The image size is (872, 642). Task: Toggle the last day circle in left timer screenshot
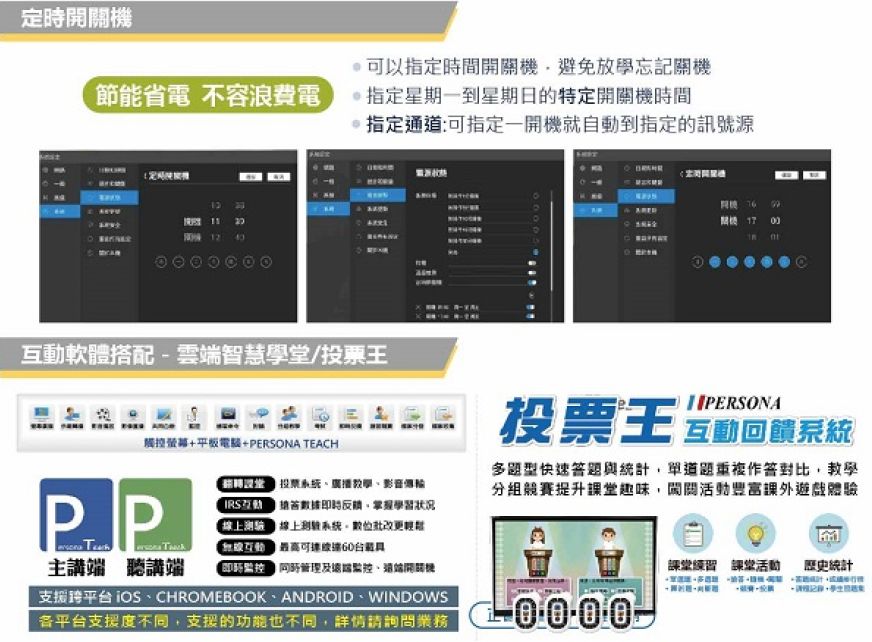point(266,261)
